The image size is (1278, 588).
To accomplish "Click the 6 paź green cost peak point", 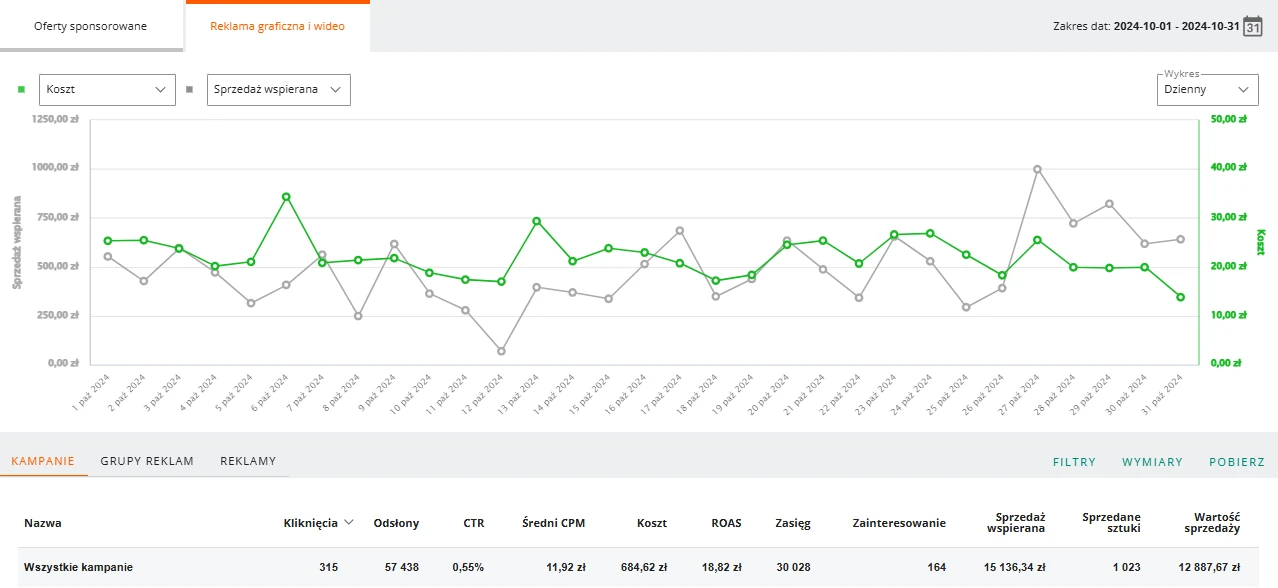I will [286, 197].
